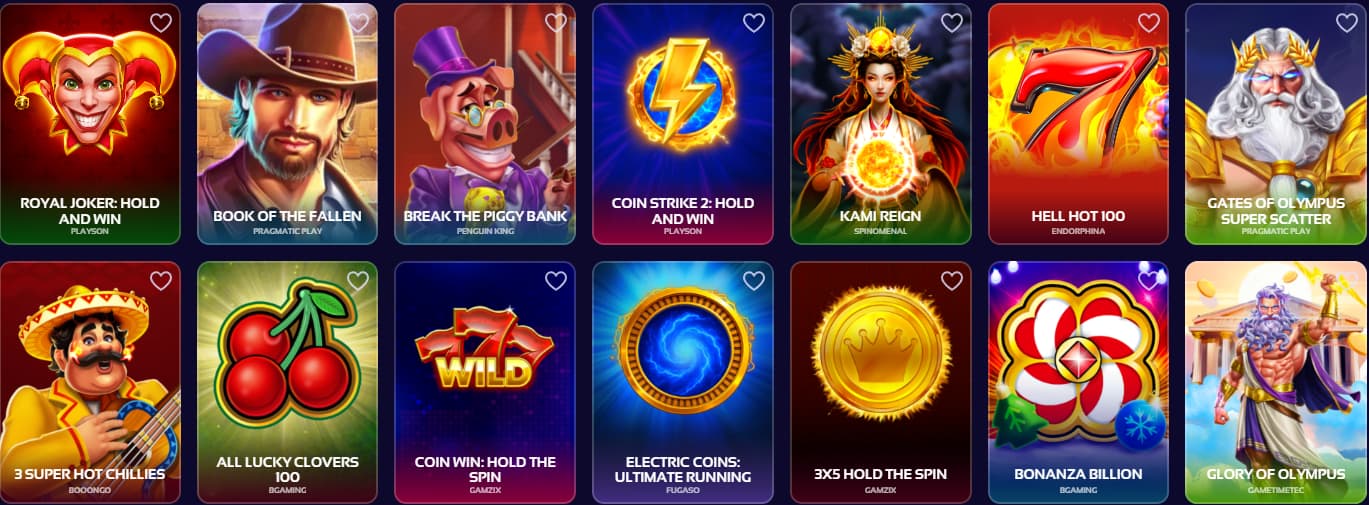Click the Coin Strike 2: Hold and Win title
Viewport: 1369px width, 505px height.
[x=683, y=210]
